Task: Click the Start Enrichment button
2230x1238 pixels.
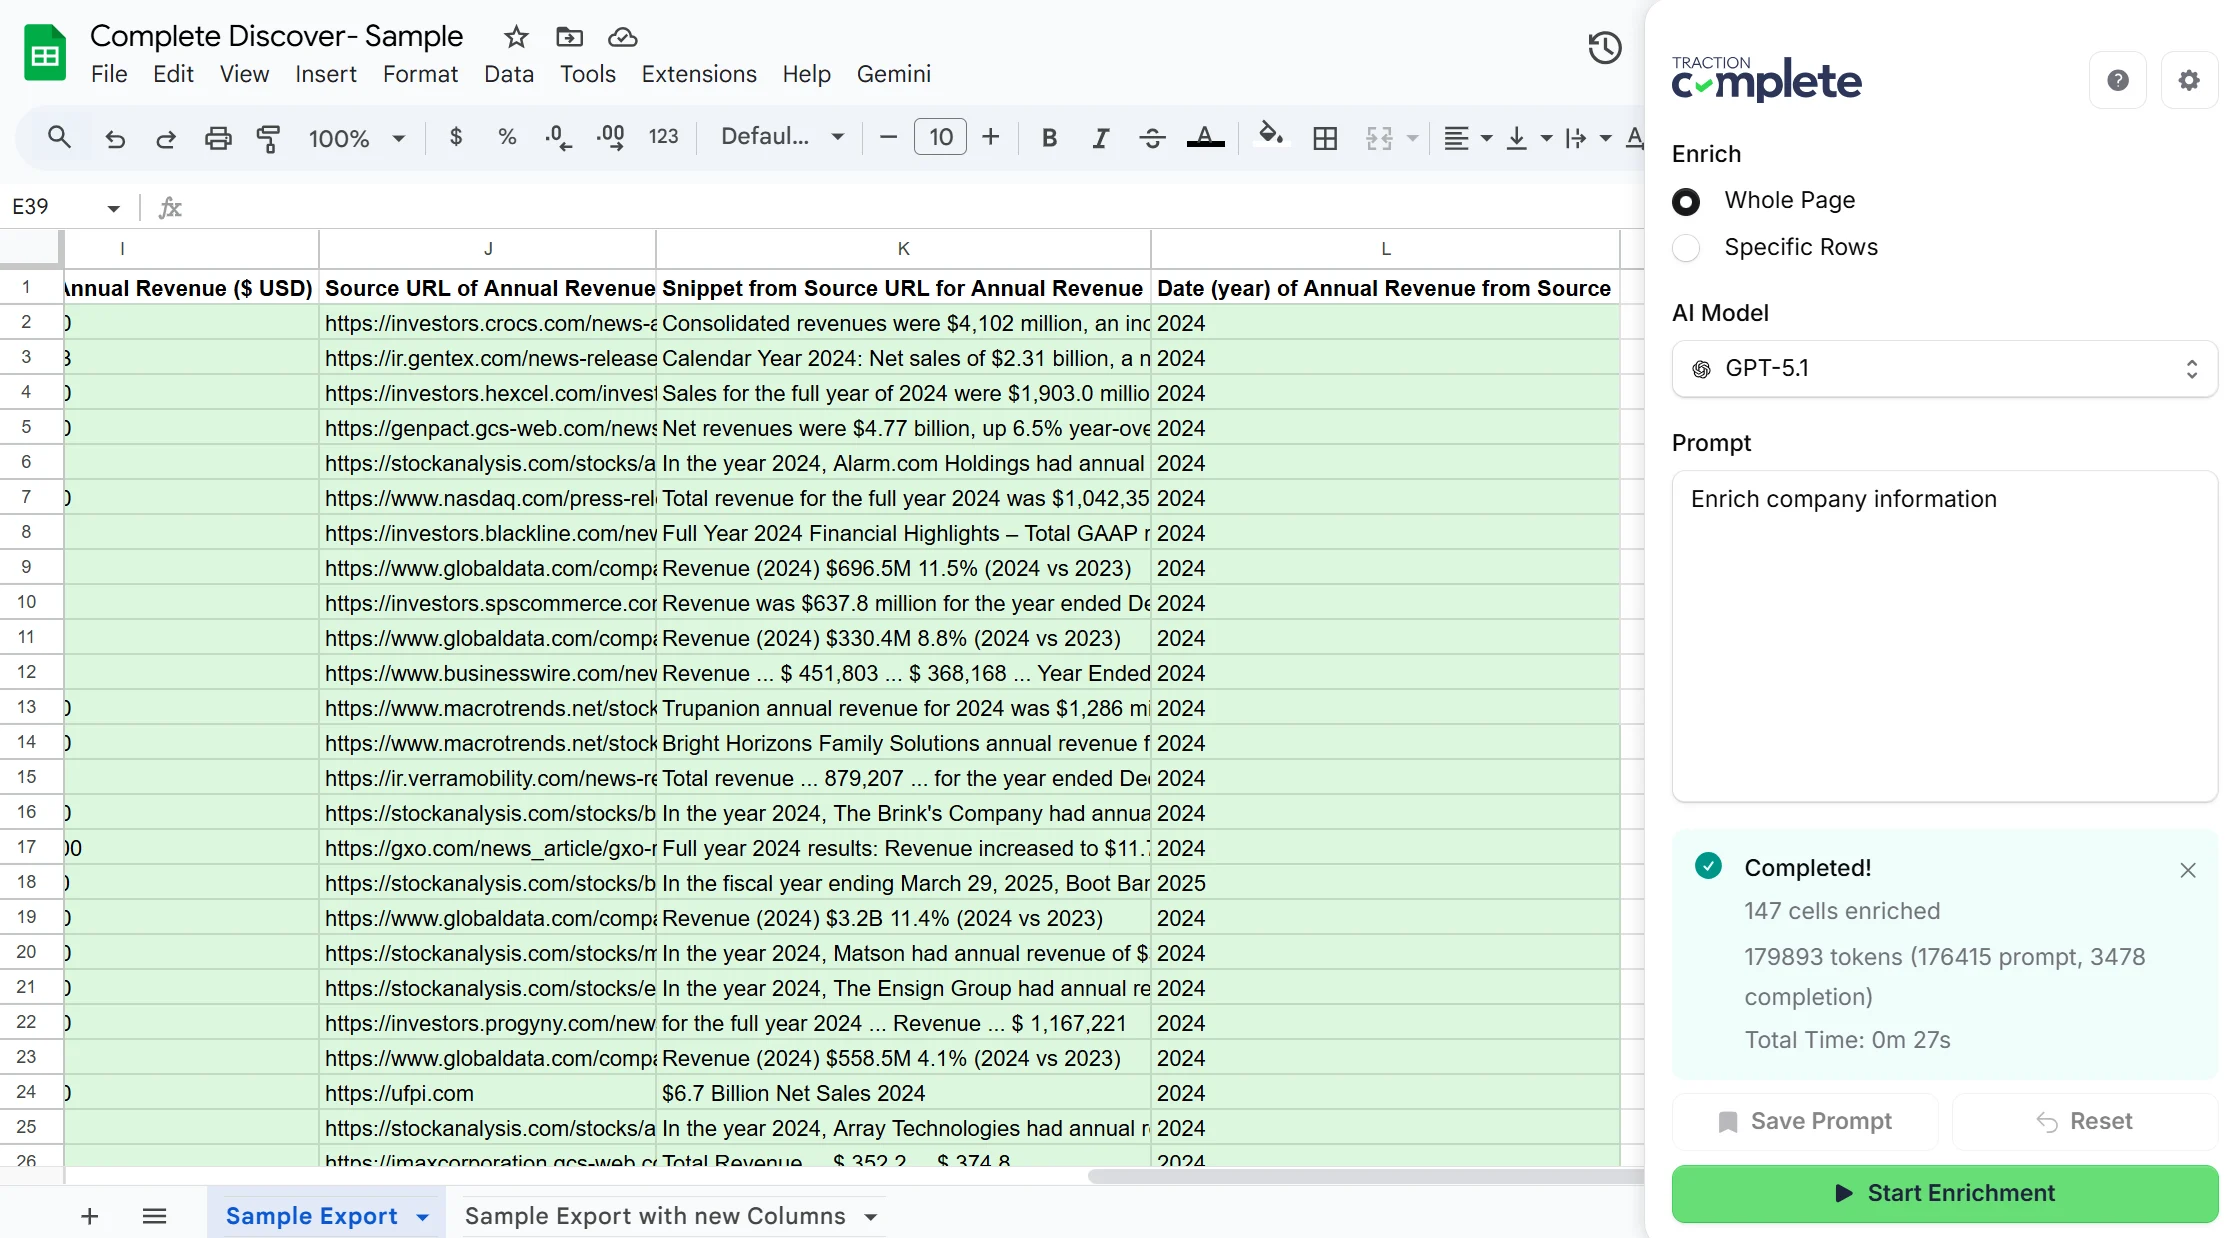Action: [x=1944, y=1193]
